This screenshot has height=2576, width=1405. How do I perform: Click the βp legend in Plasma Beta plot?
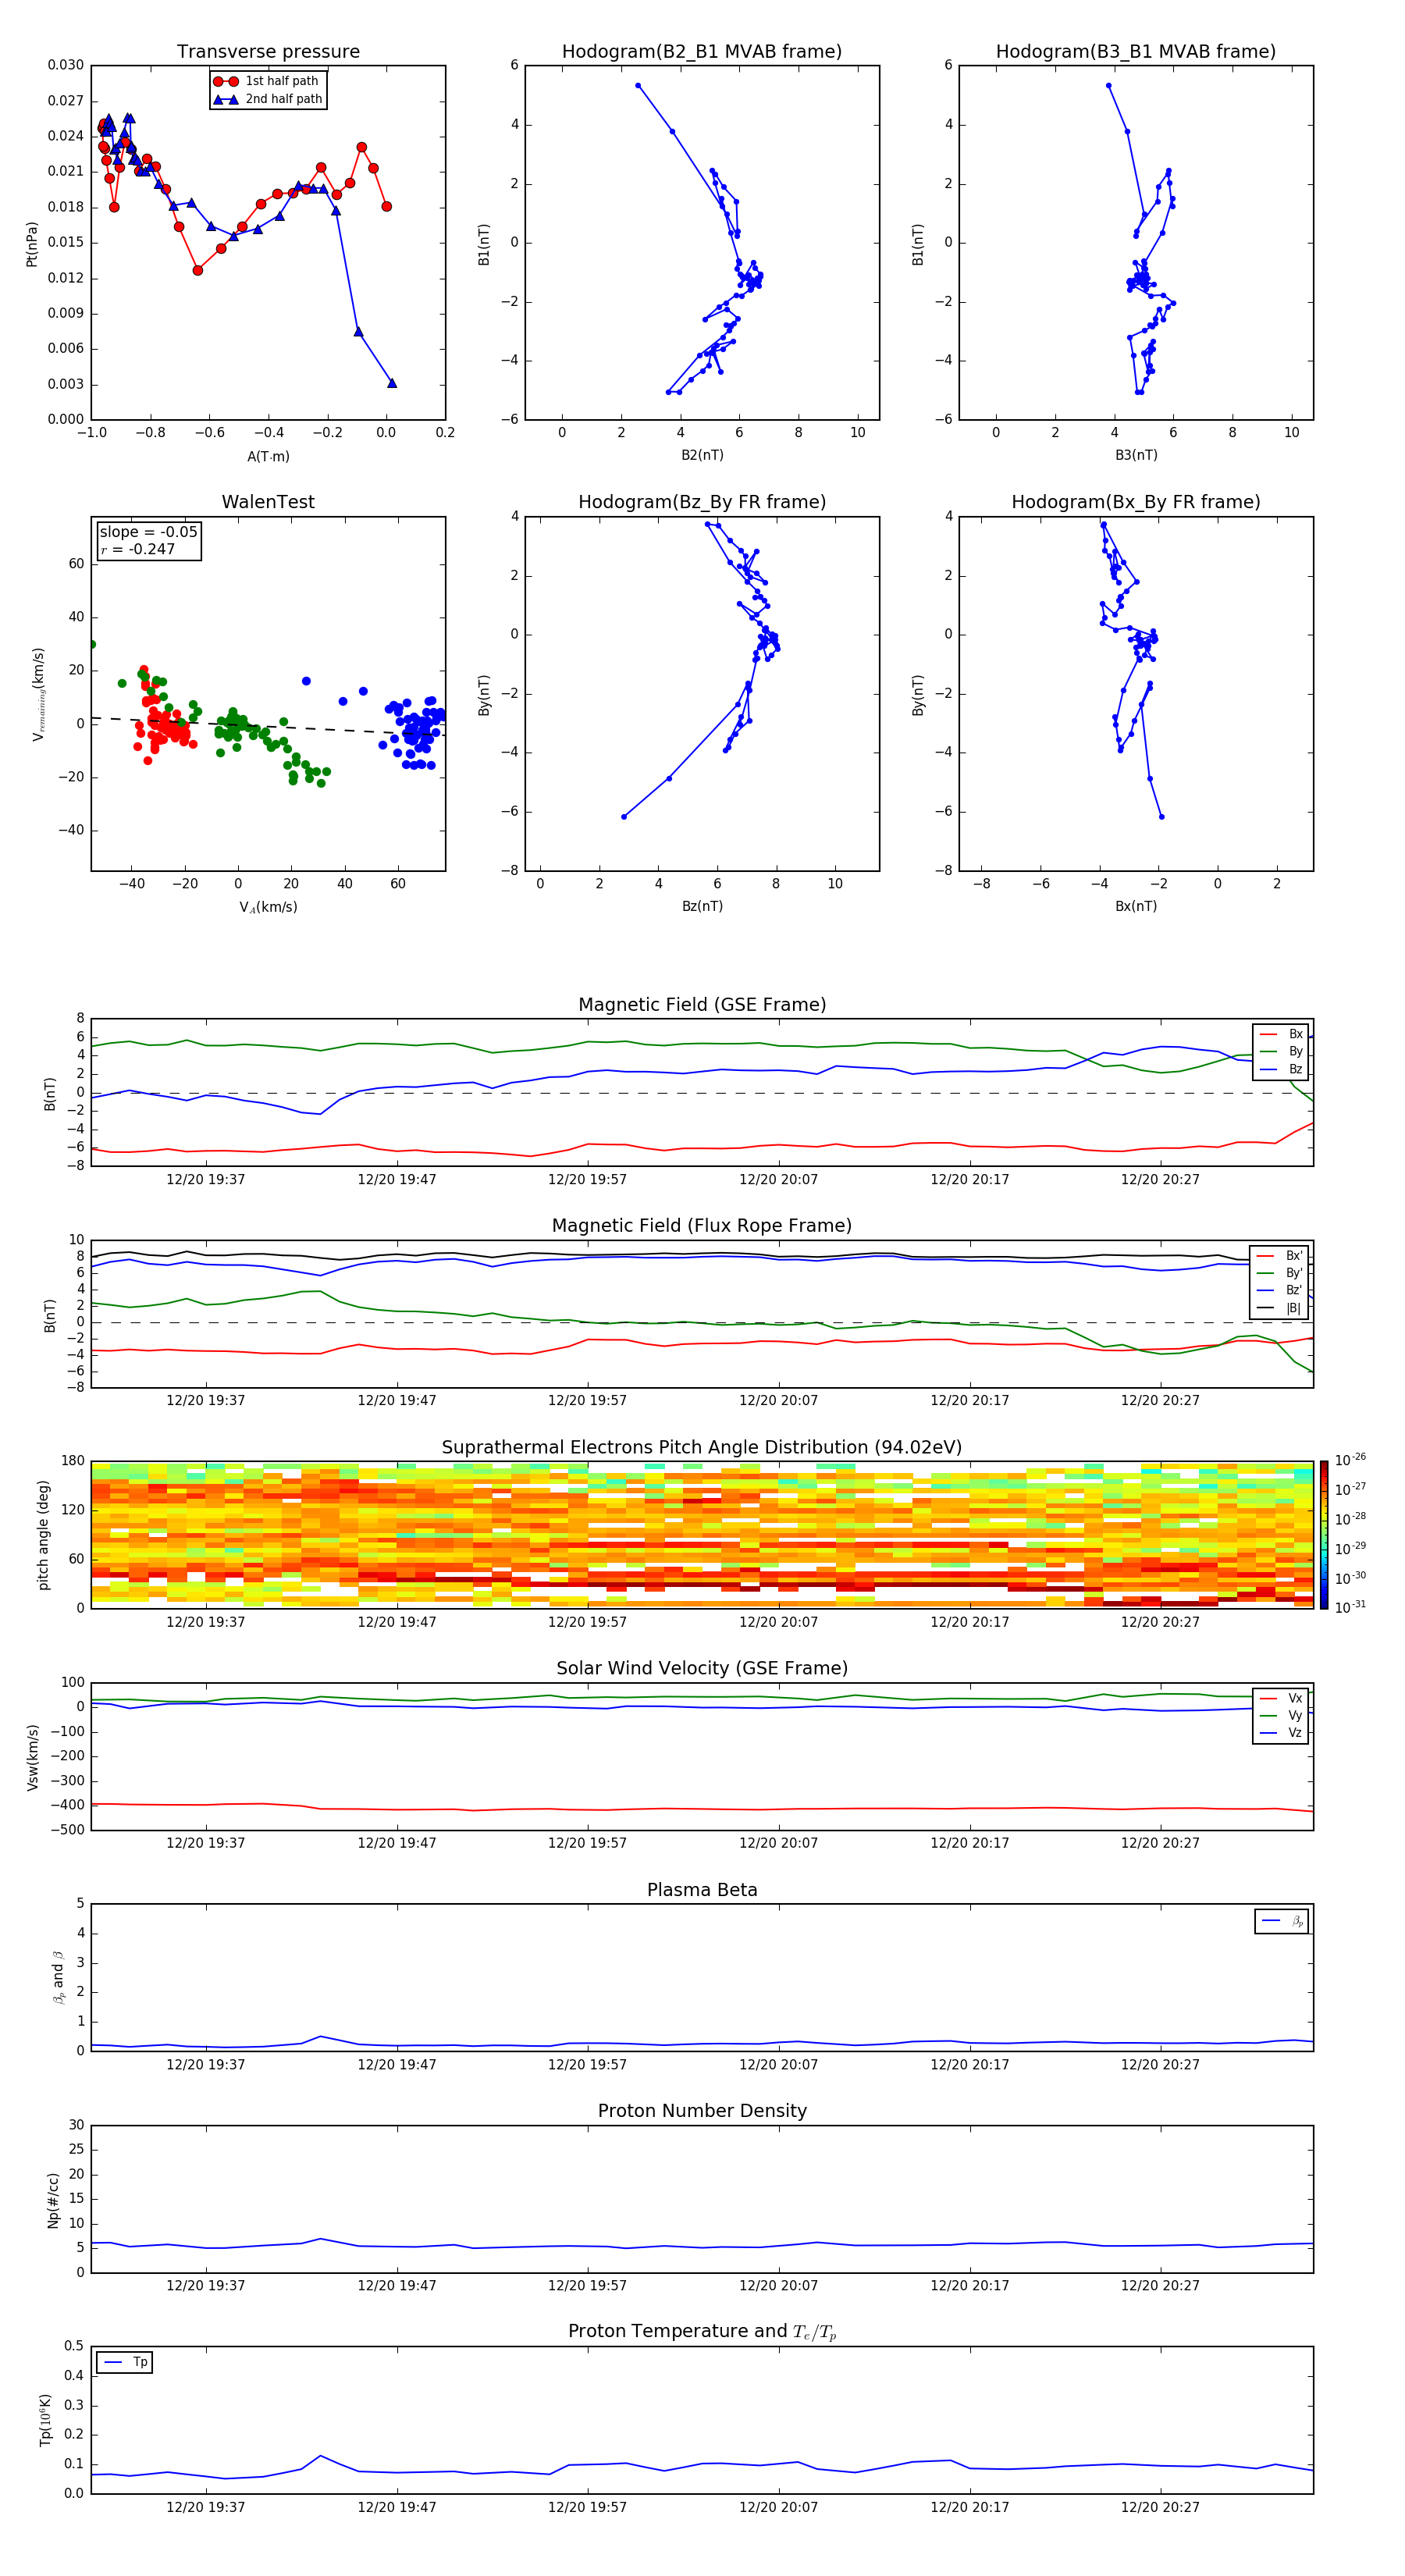coord(1281,1921)
